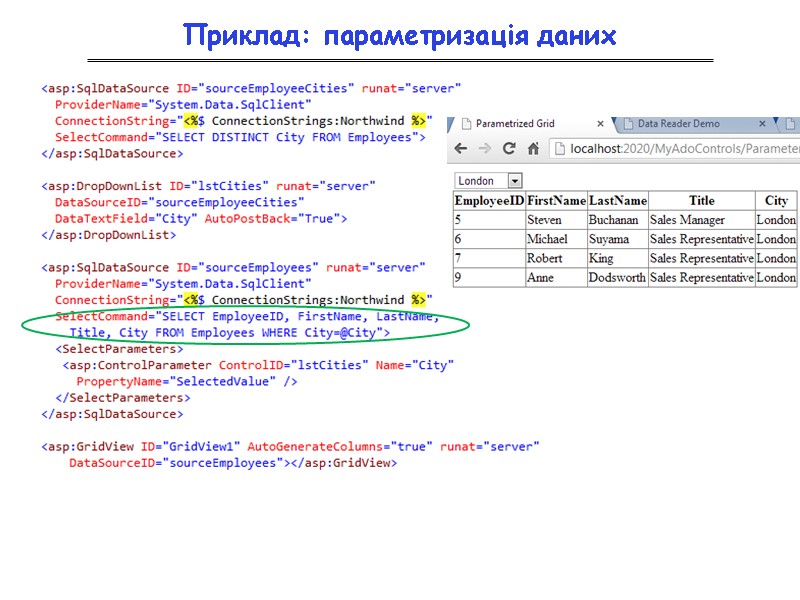
Task: Close the Parametrized Grid tab
Action: [601, 123]
